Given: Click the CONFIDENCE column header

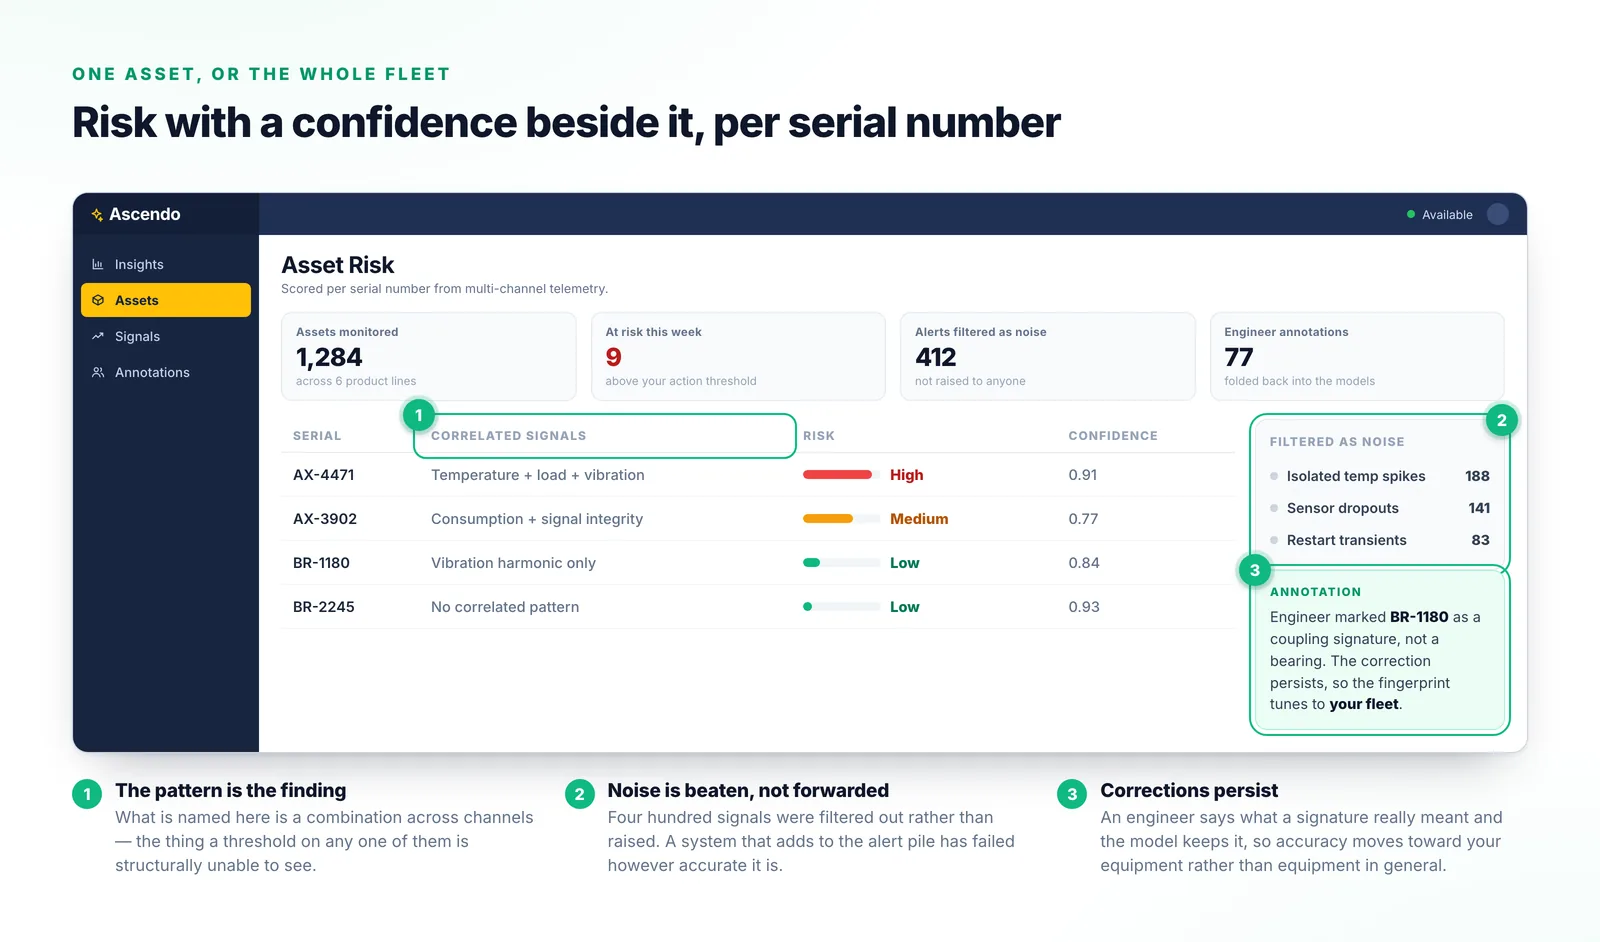Looking at the screenshot, I should [x=1113, y=436].
